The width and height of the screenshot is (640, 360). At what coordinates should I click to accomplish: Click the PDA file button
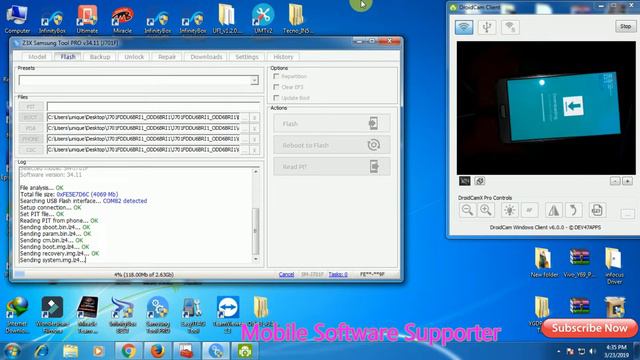coord(31,128)
